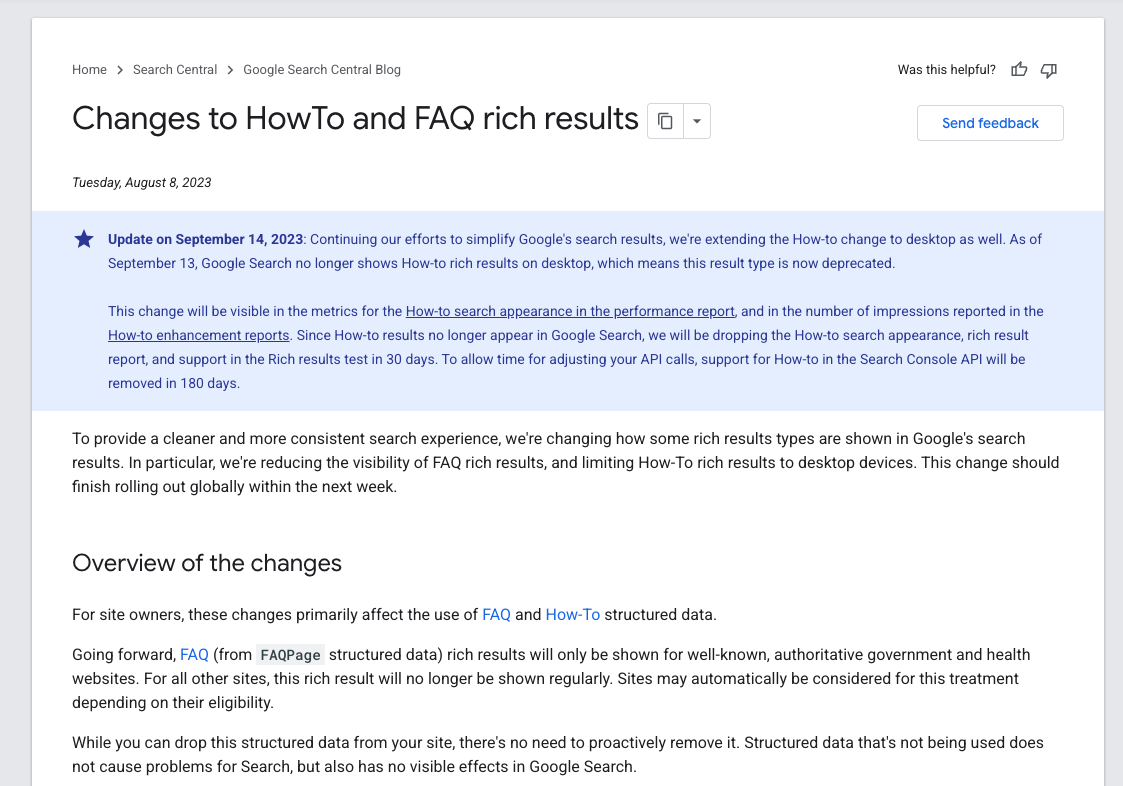1123x786 pixels.
Task: Open How-to enhancement reports link
Action: [198, 335]
